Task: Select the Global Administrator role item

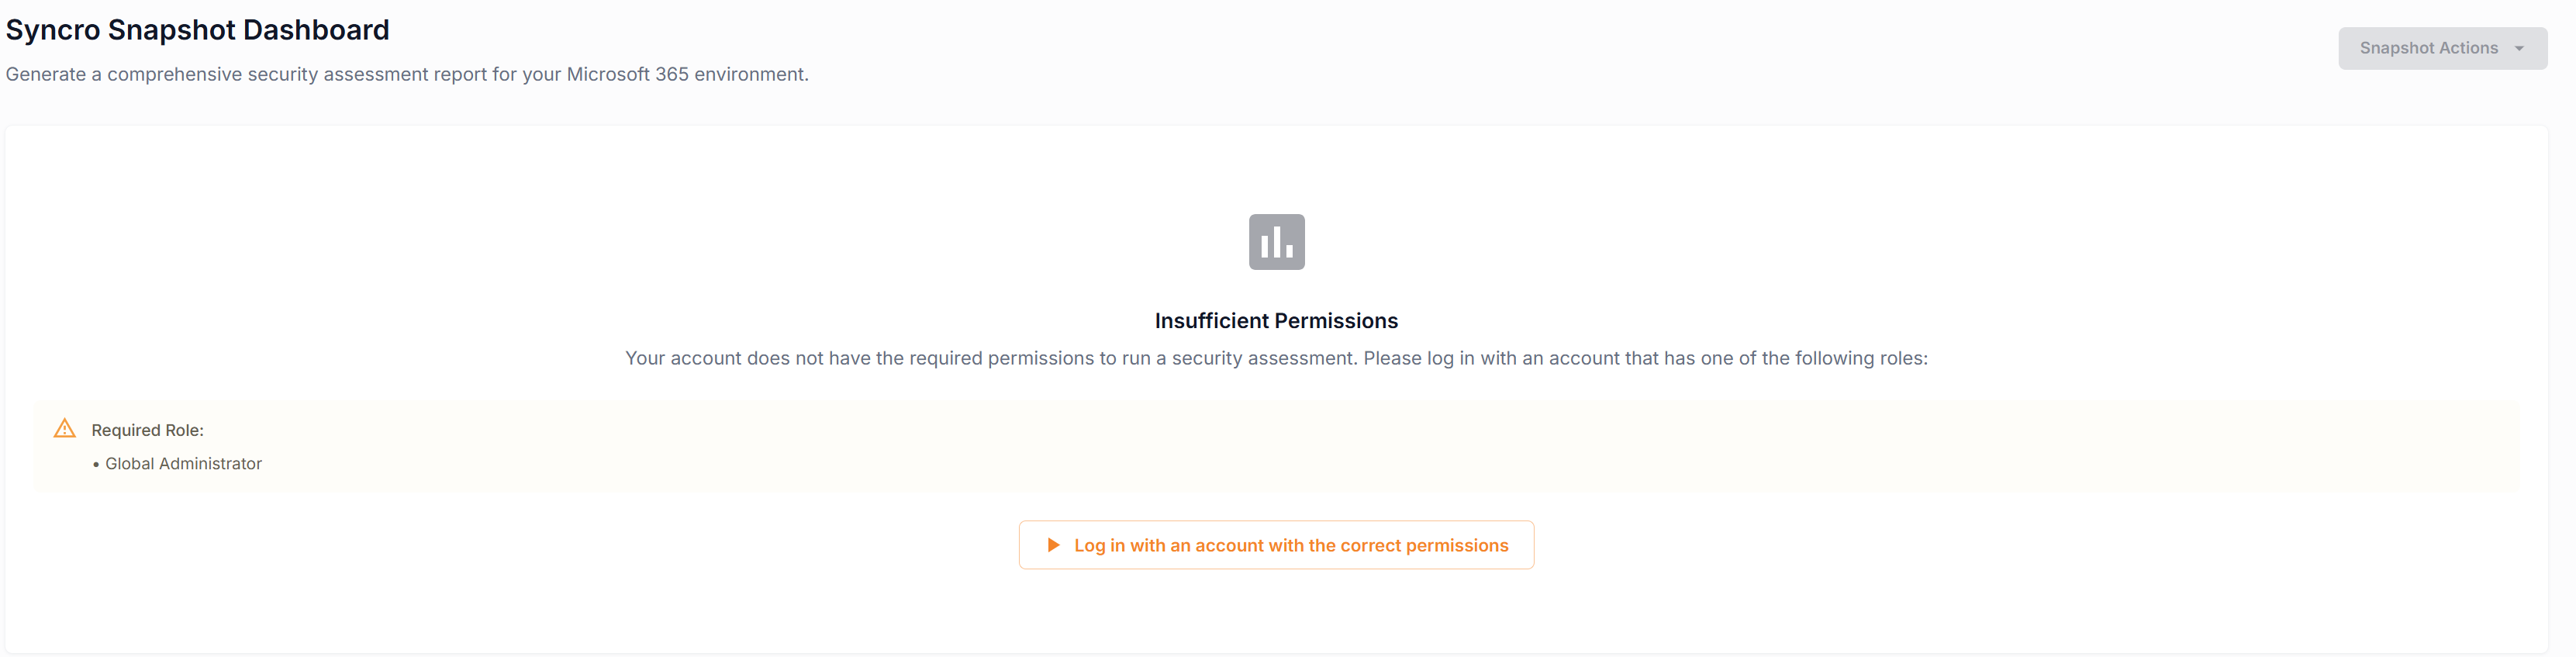Action: click(x=183, y=464)
